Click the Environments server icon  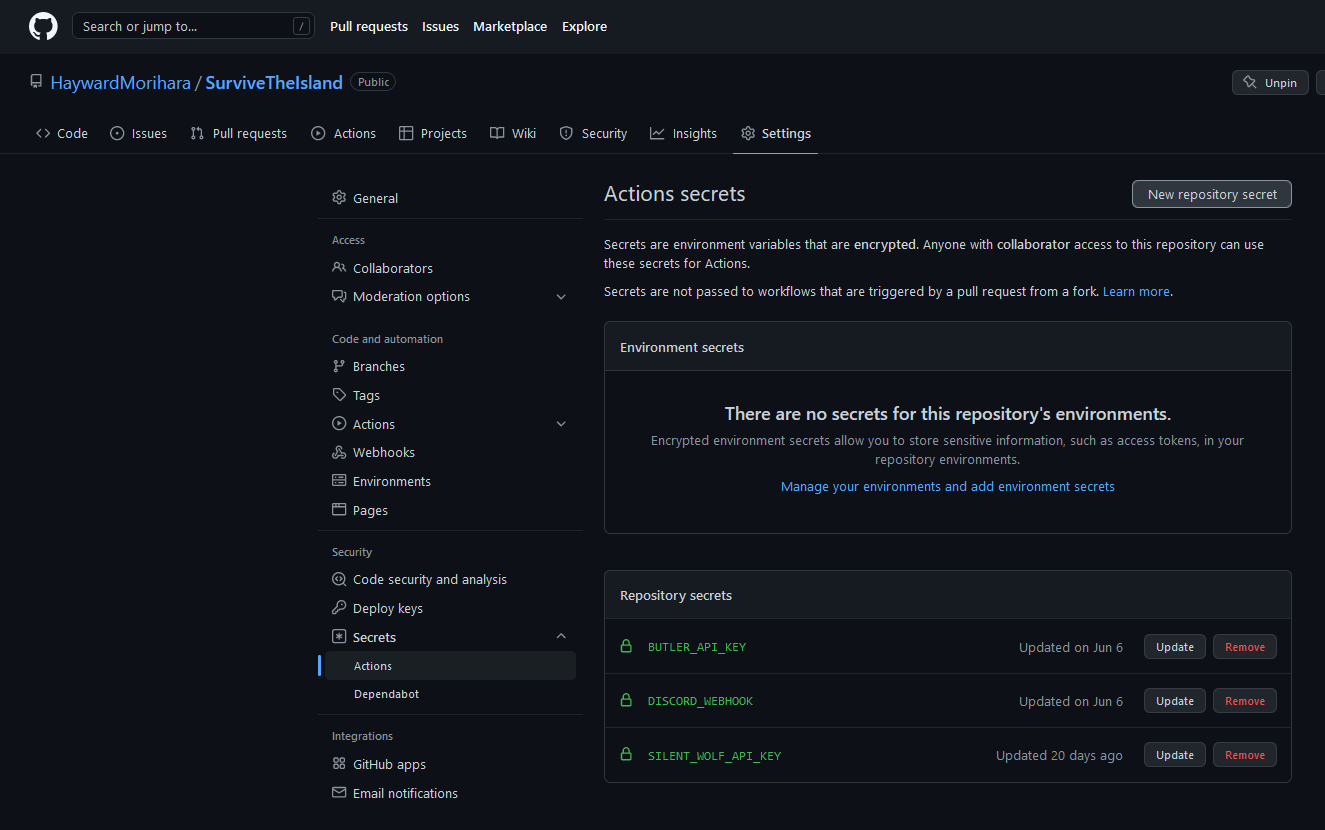pos(339,481)
